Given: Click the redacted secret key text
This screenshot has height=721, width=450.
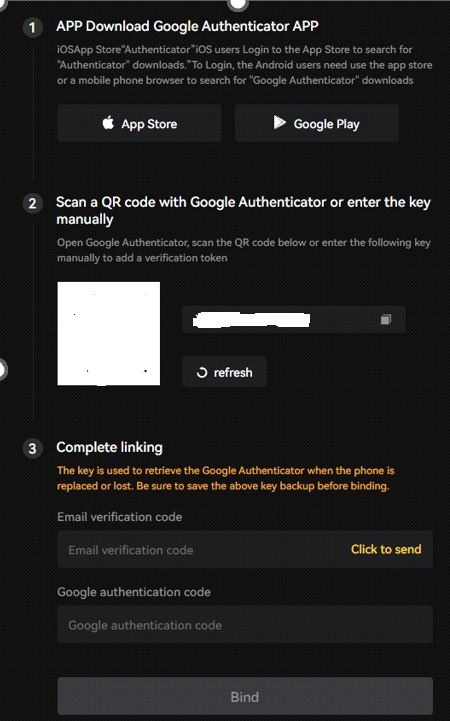Looking at the screenshot, I should [251, 320].
